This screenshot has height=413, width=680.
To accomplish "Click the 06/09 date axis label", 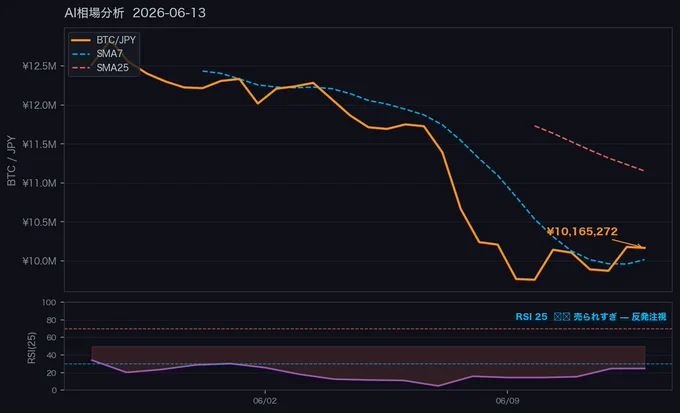I will pyautogui.click(x=507, y=401).
